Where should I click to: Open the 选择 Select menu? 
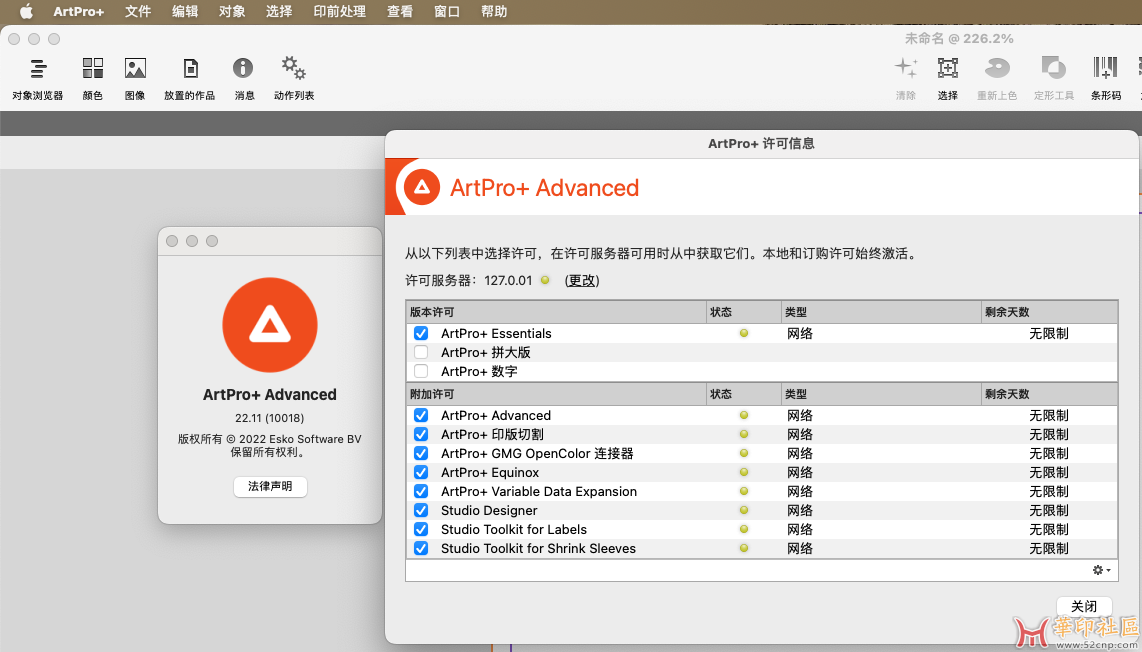pyautogui.click(x=279, y=12)
